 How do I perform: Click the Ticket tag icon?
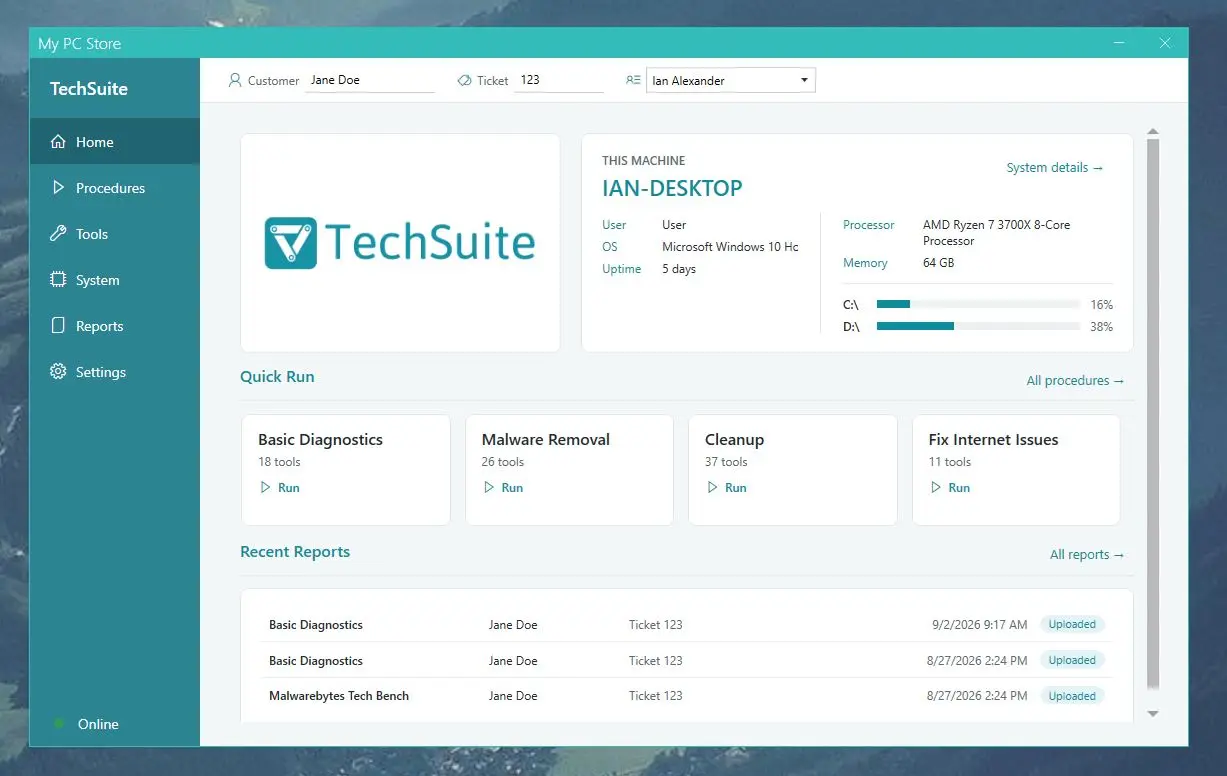point(464,80)
